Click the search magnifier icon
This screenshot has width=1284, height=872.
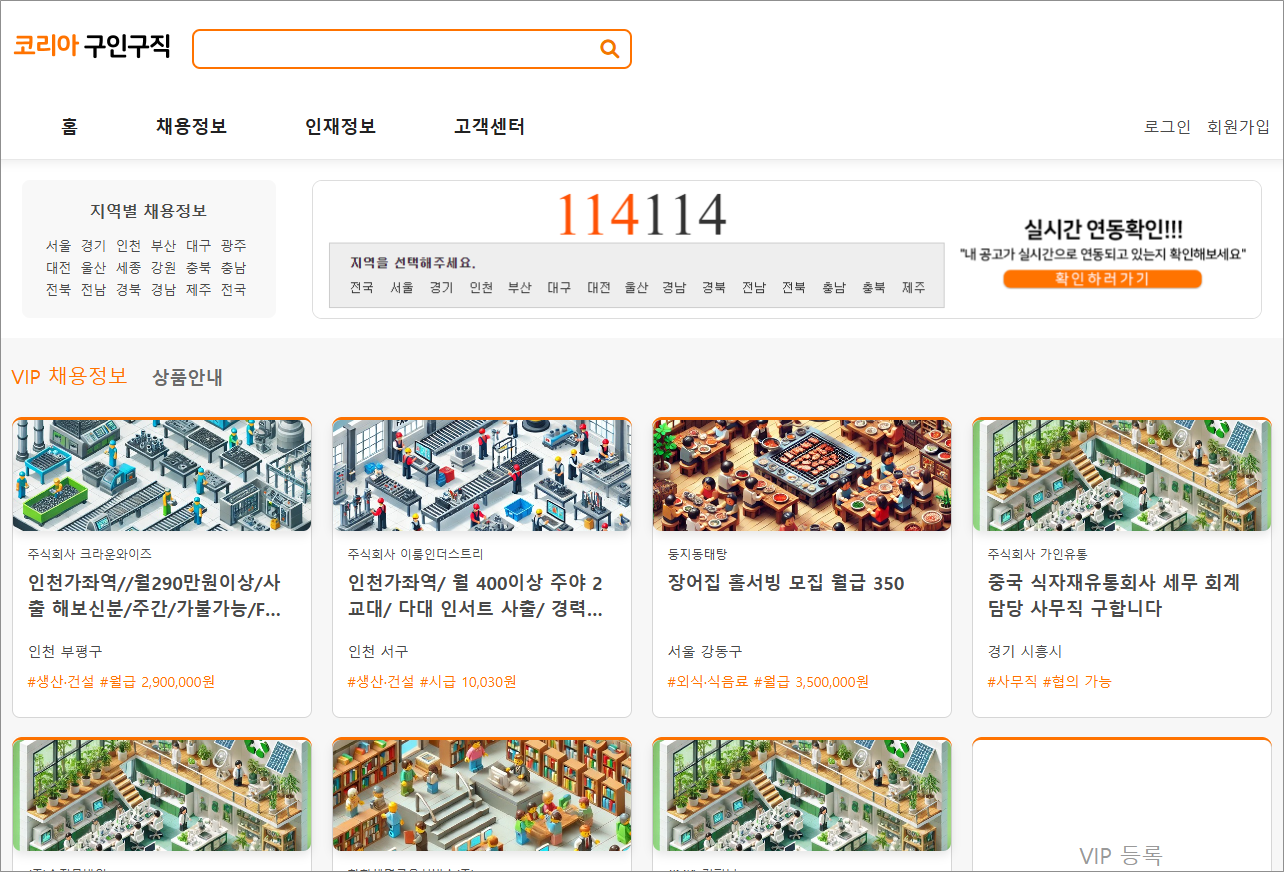coord(609,48)
